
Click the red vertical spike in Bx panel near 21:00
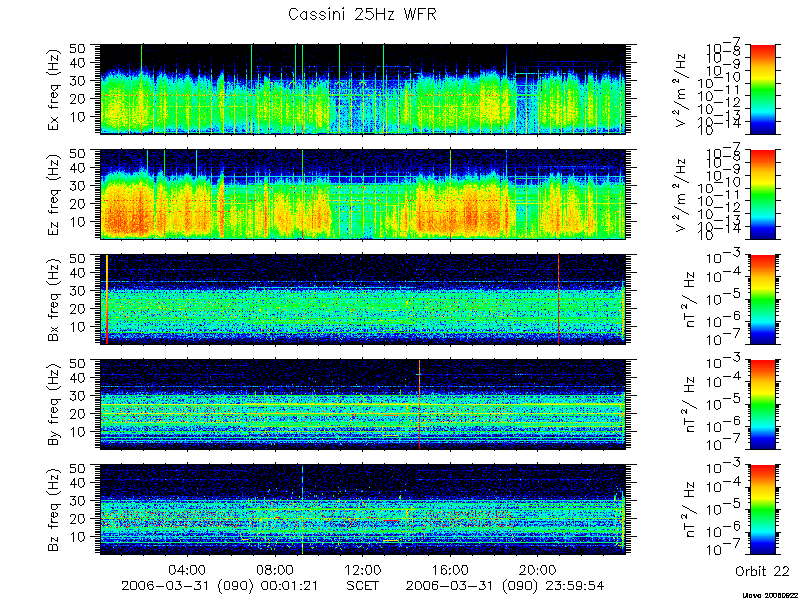[x=559, y=299]
